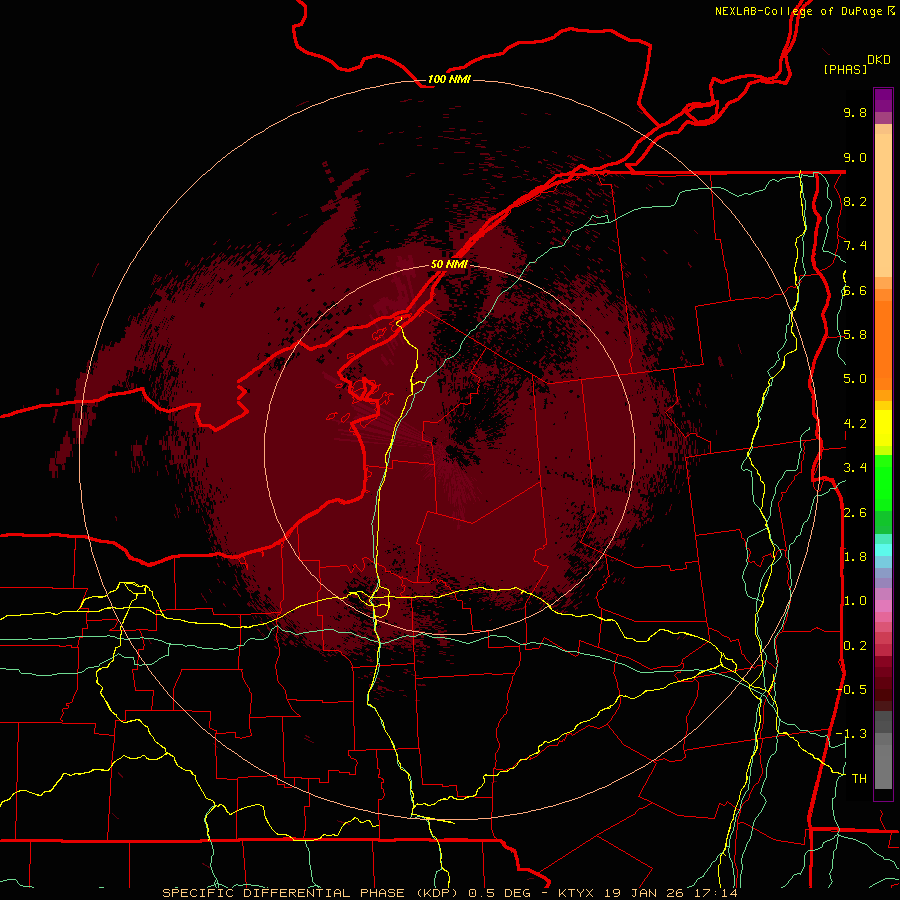Select the 5.8 value on the scale
900x900 pixels.
click(855, 335)
